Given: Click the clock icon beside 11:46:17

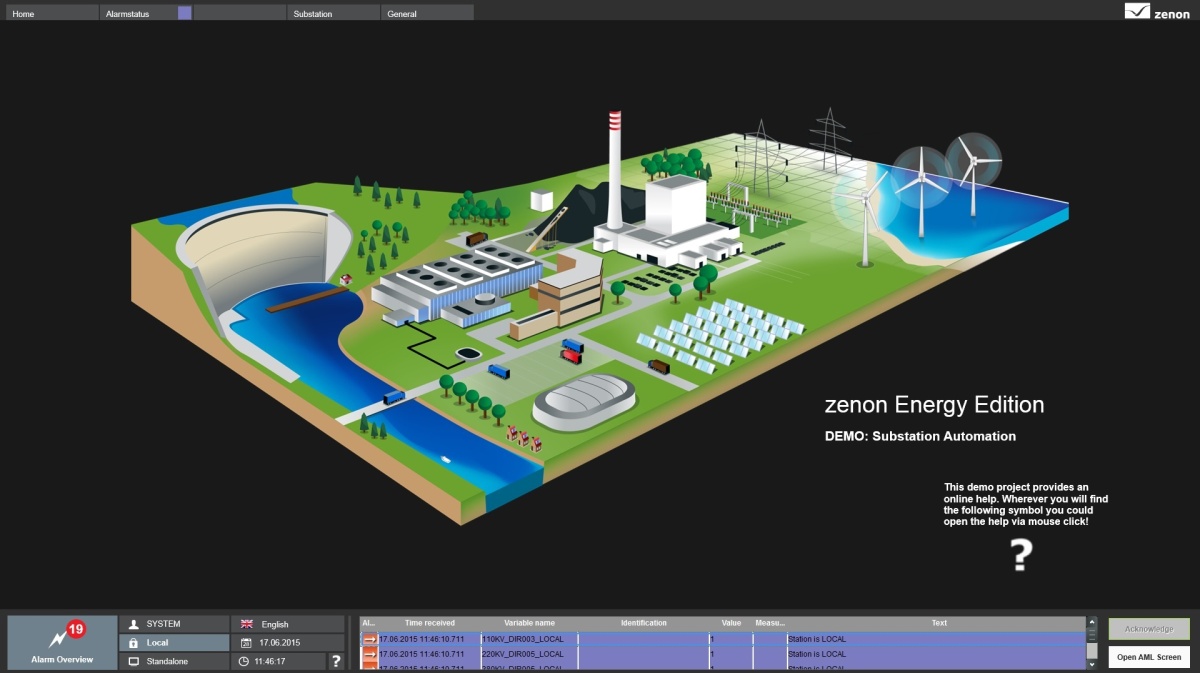Looking at the screenshot, I should [246, 662].
